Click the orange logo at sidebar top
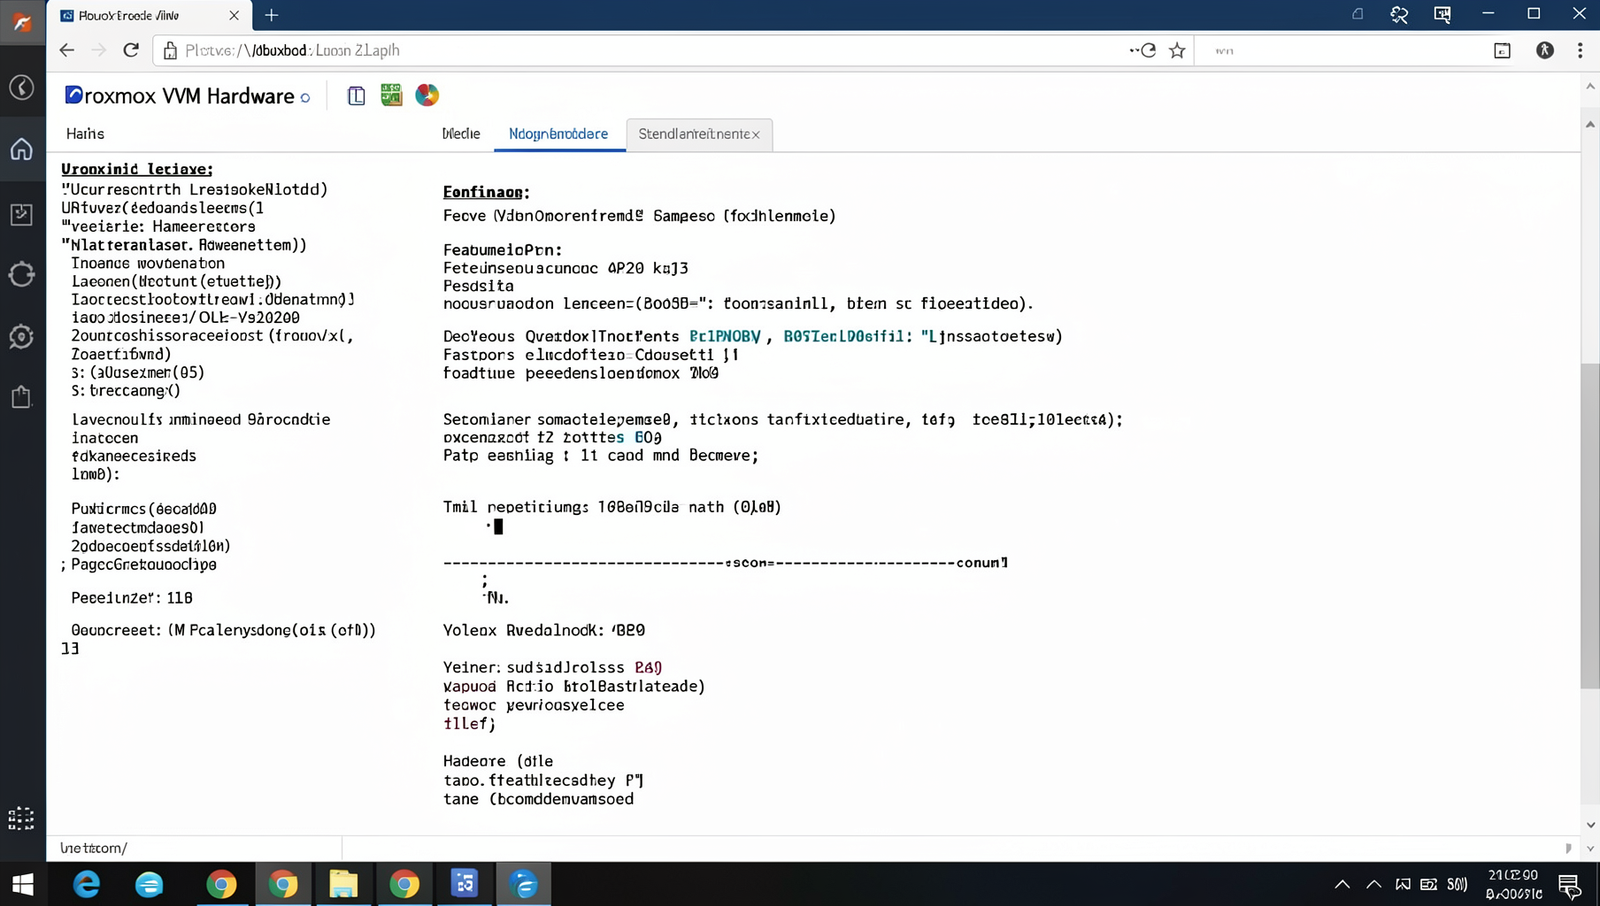This screenshot has height=906, width=1600. [x=22, y=22]
